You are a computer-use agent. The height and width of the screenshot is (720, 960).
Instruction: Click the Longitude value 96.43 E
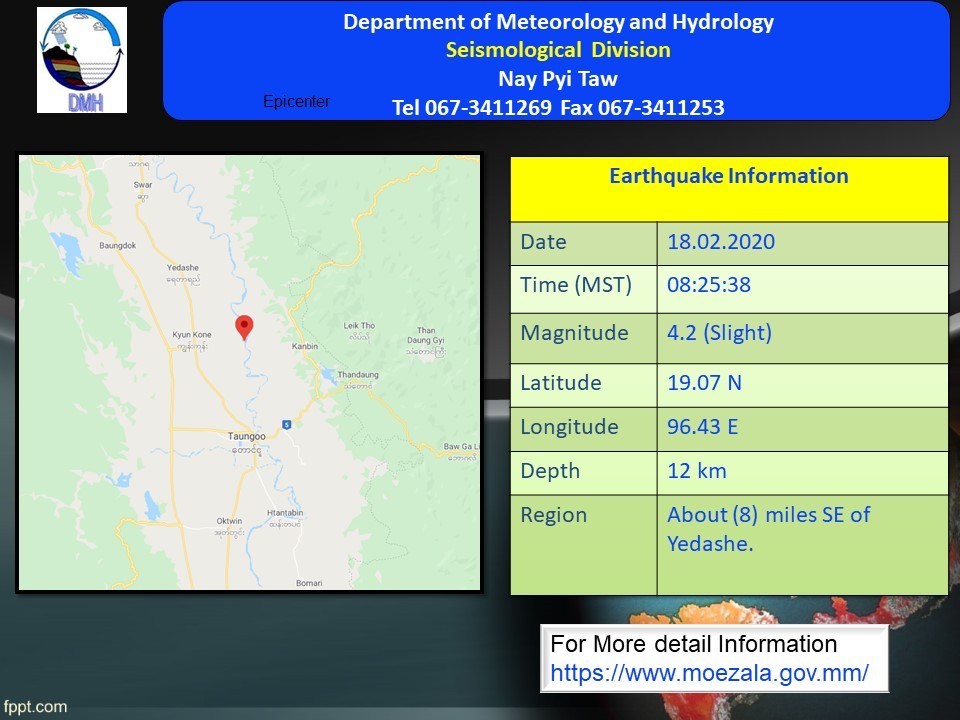pos(702,427)
